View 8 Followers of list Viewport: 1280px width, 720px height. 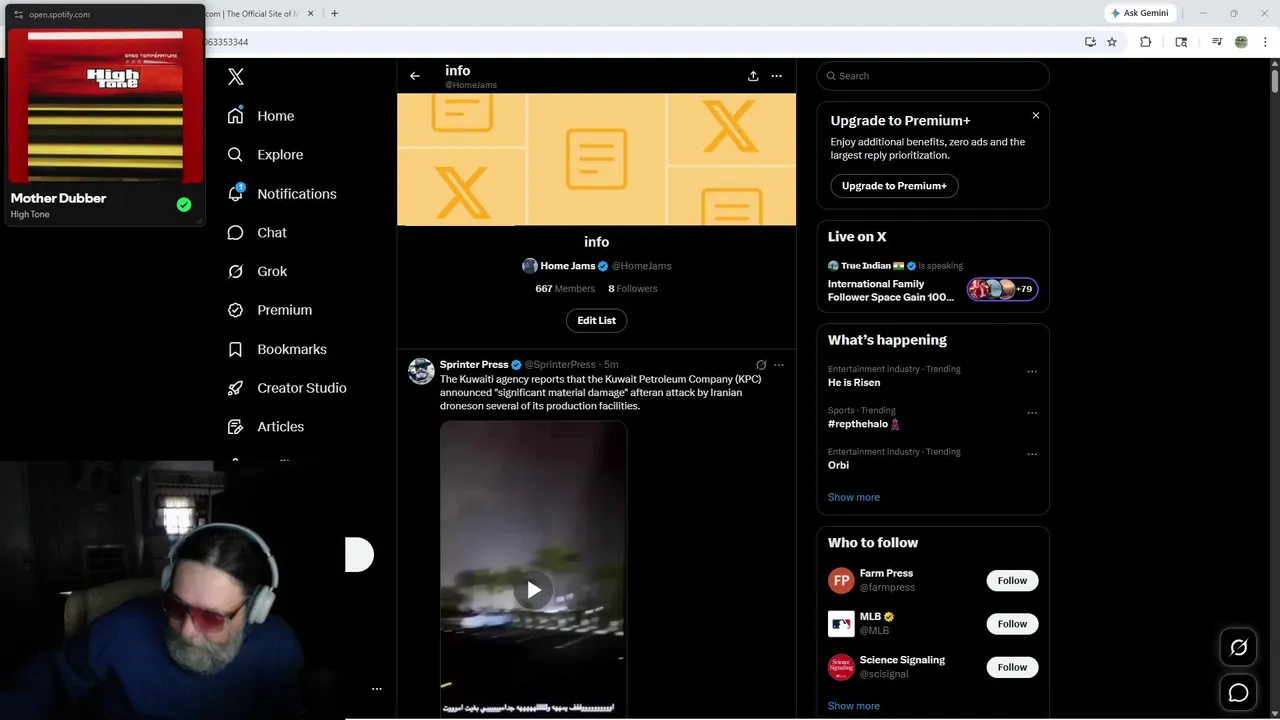pyautogui.click(x=633, y=288)
